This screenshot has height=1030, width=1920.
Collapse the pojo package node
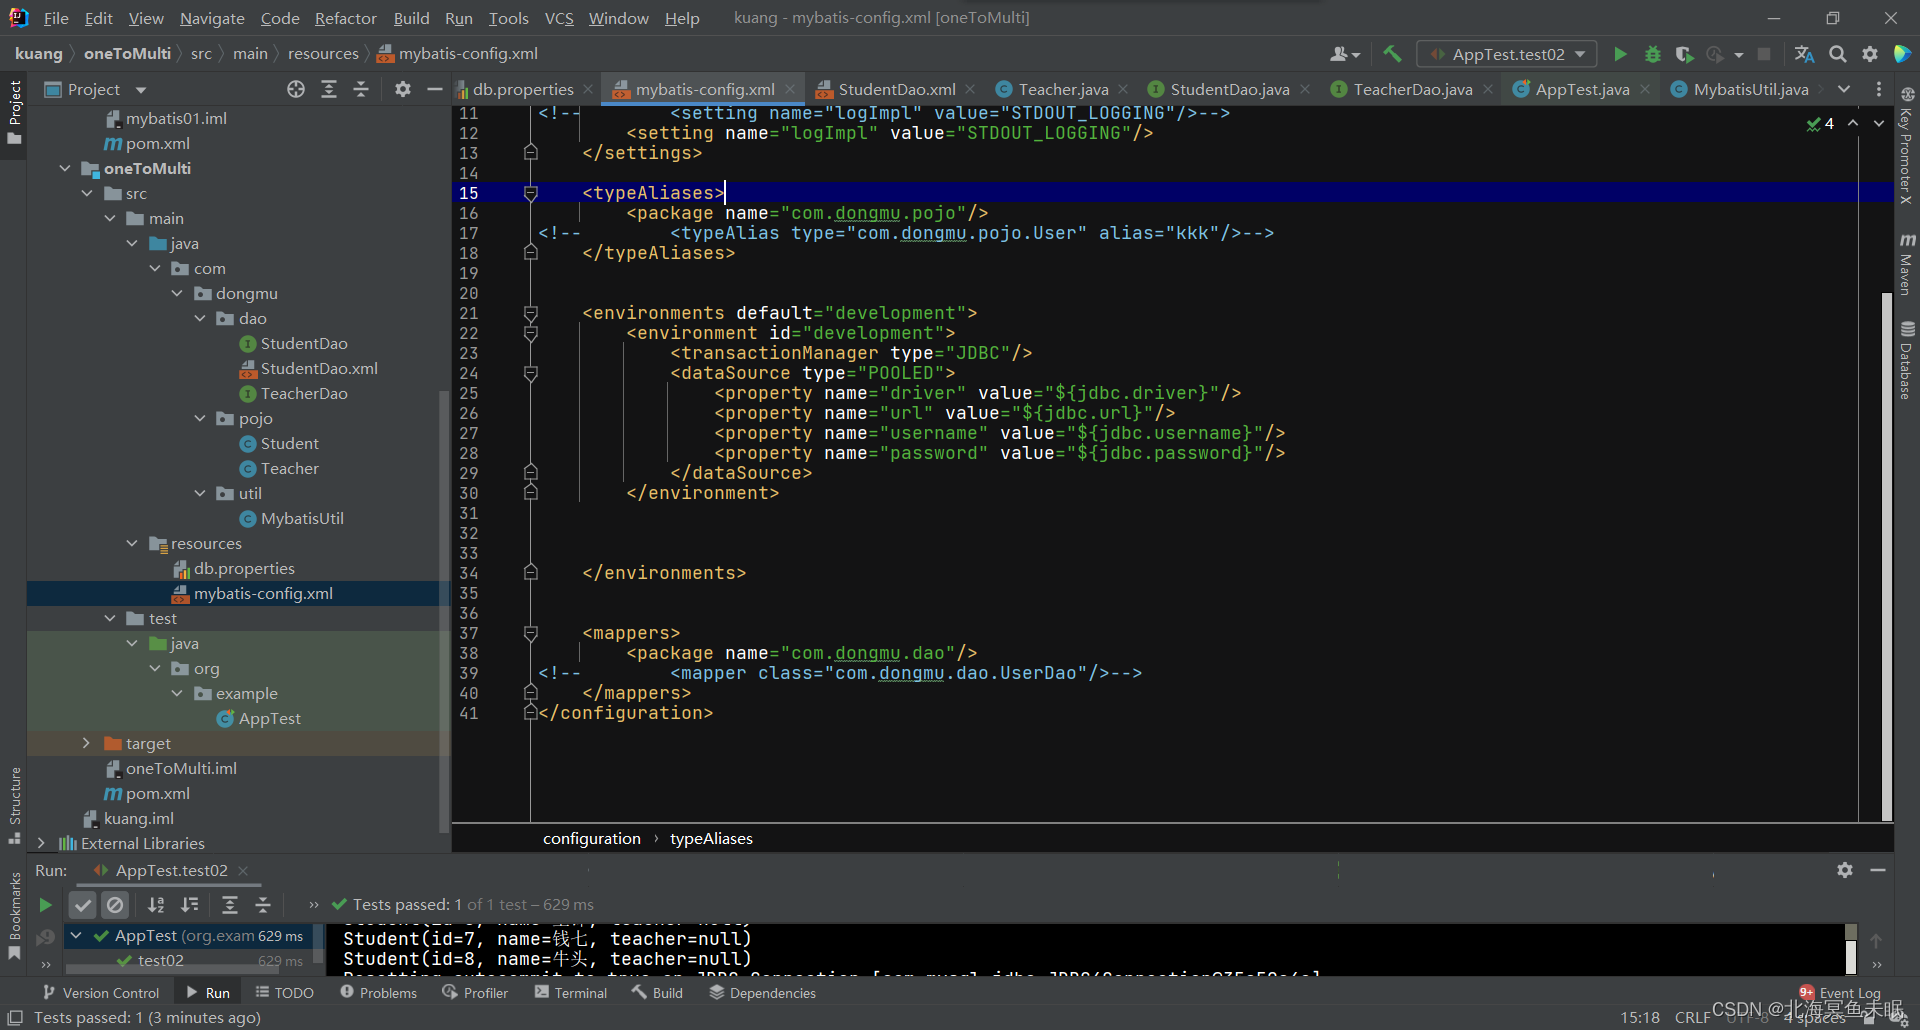point(200,418)
